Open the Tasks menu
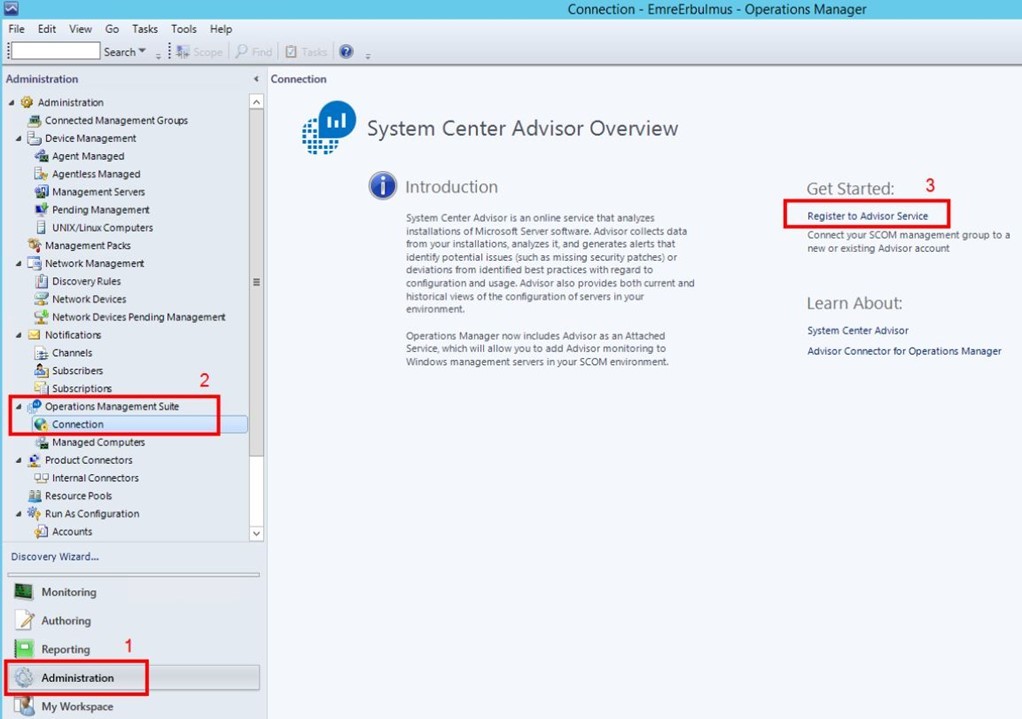The image size is (1022, 719). pos(145,29)
